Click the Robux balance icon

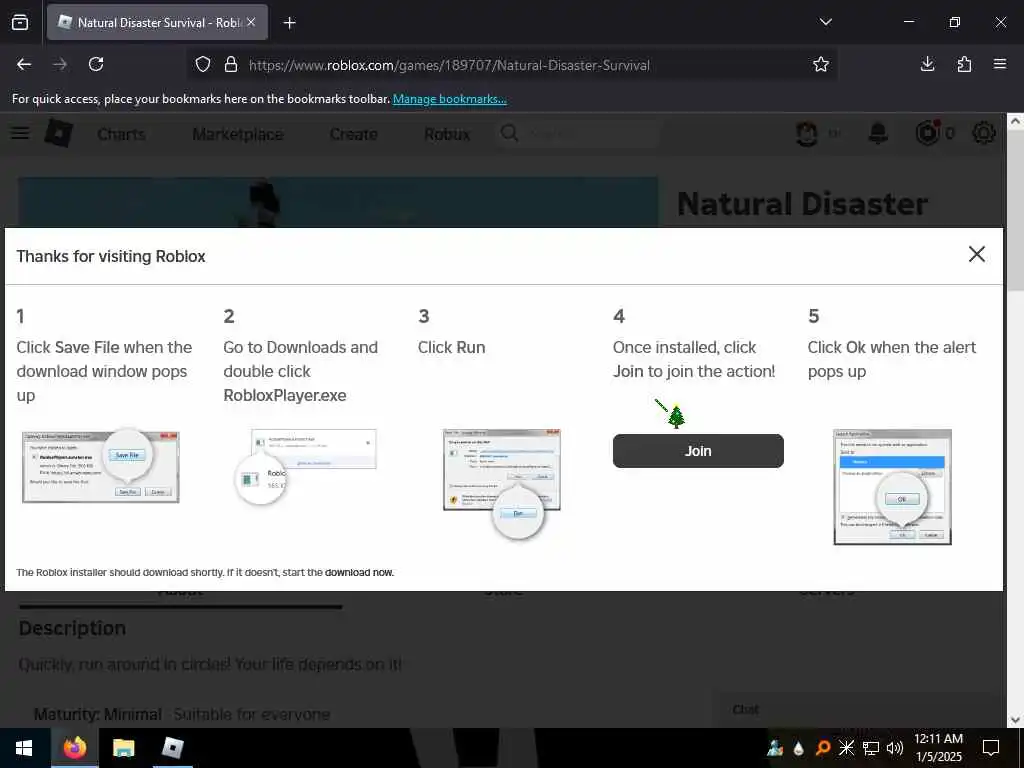pos(928,133)
